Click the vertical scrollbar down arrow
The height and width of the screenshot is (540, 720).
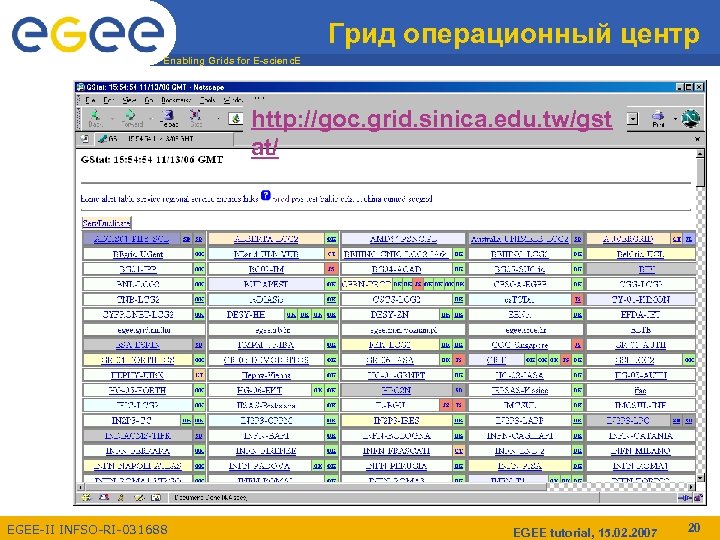(700, 478)
